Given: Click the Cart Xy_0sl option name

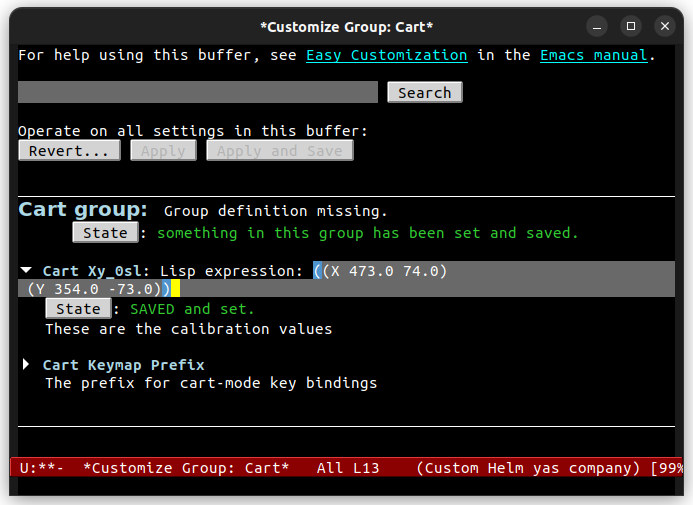Looking at the screenshot, I should pyautogui.click(x=92, y=271).
